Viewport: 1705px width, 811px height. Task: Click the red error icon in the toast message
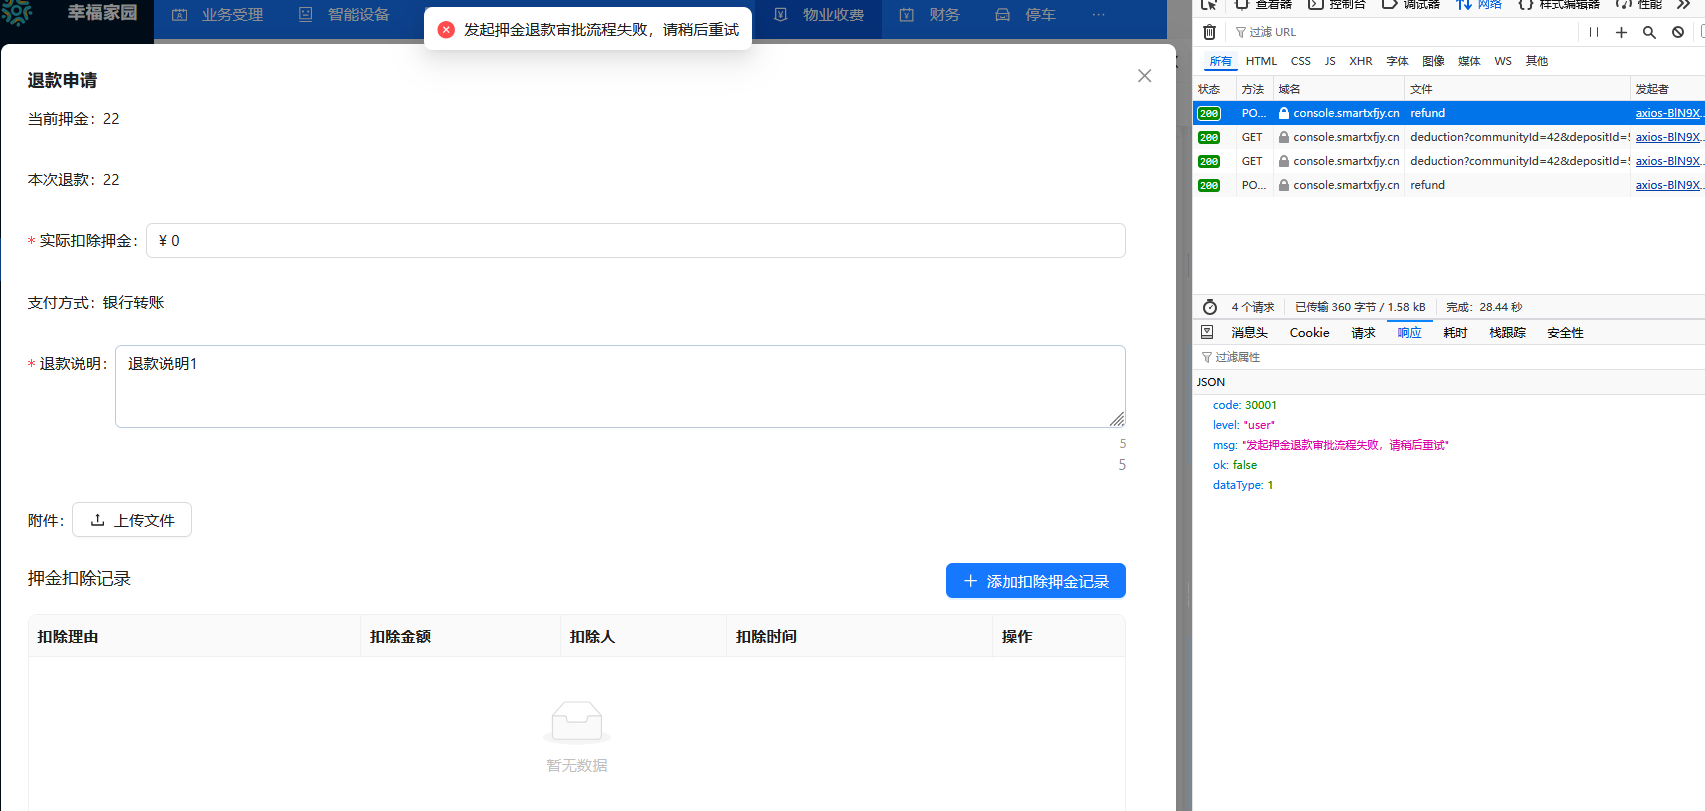tap(446, 29)
